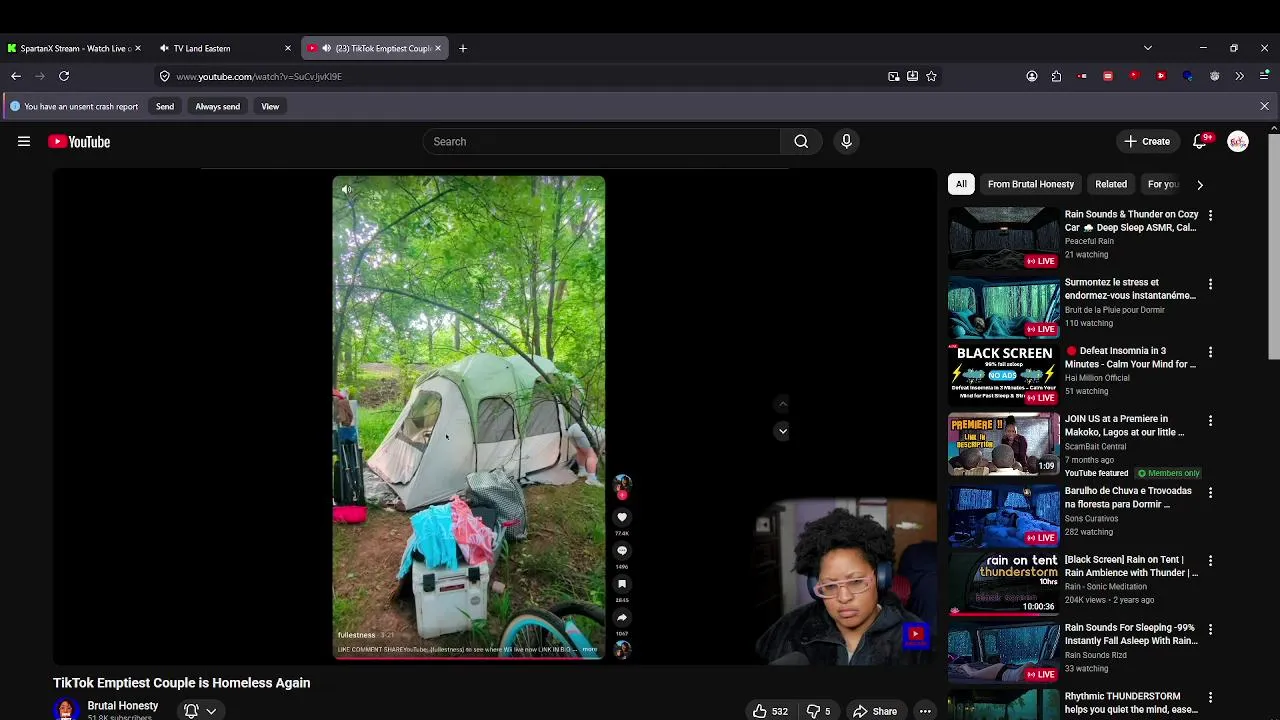The height and width of the screenshot is (720, 1280).
Task: Reload the current page
Action: coord(64,76)
